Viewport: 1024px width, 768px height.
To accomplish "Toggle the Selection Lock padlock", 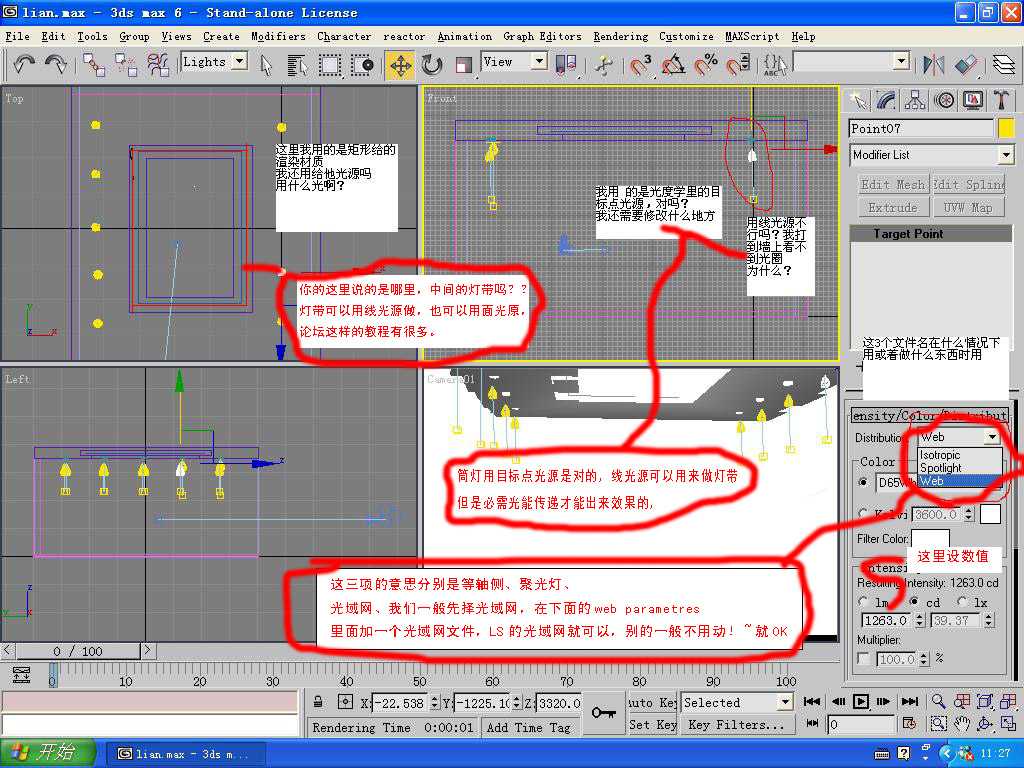I will [318, 702].
